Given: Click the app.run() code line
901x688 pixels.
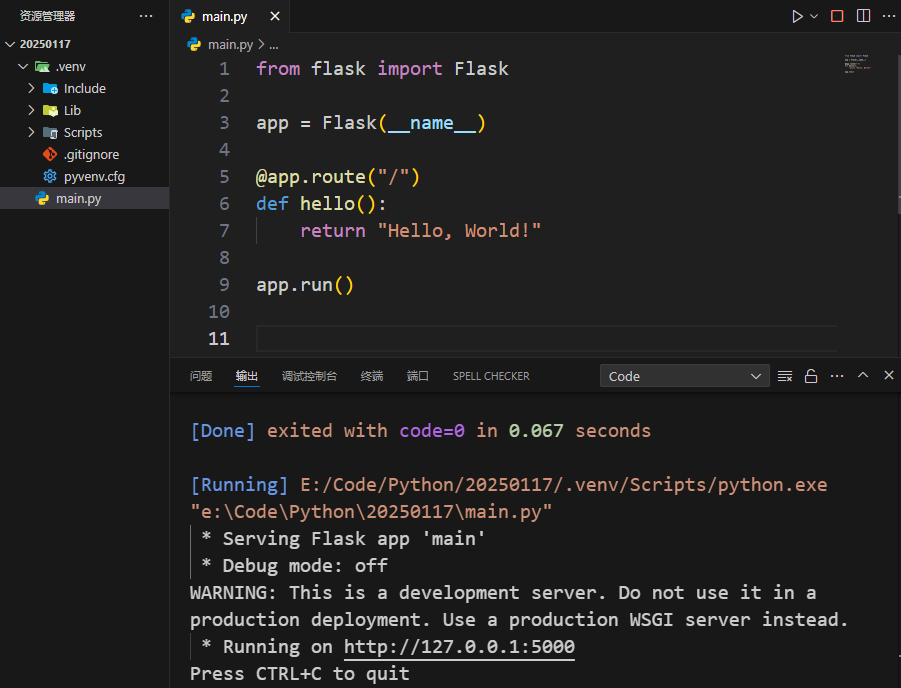Looking at the screenshot, I should click(x=305, y=285).
